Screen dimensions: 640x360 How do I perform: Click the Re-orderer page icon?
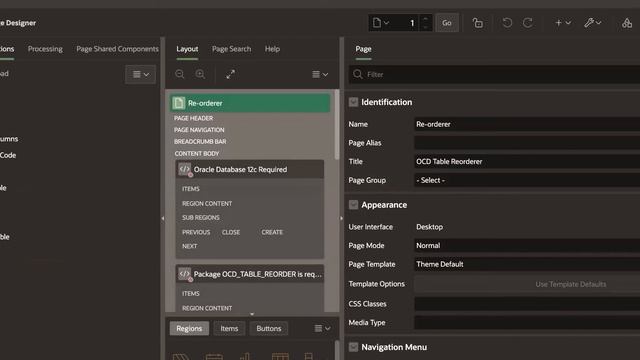tap(178, 103)
